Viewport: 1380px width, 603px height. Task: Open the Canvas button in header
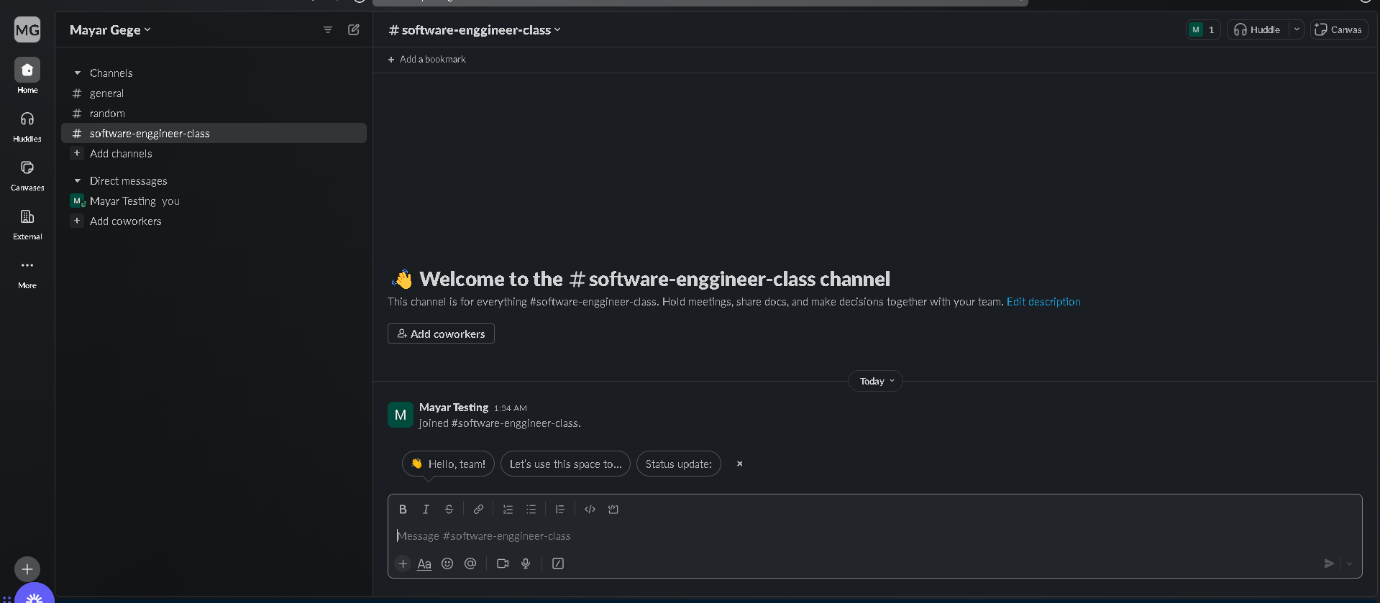(x=1339, y=30)
